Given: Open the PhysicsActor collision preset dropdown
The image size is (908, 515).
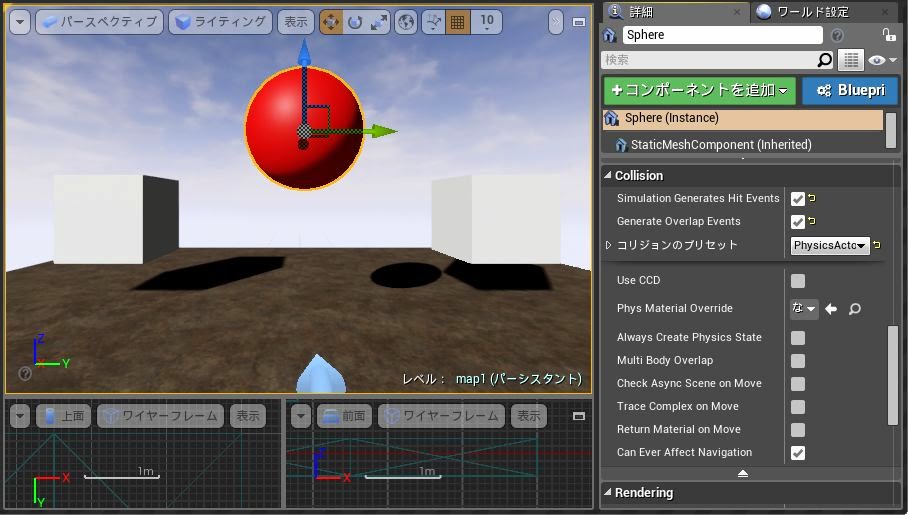Looking at the screenshot, I should [x=830, y=245].
